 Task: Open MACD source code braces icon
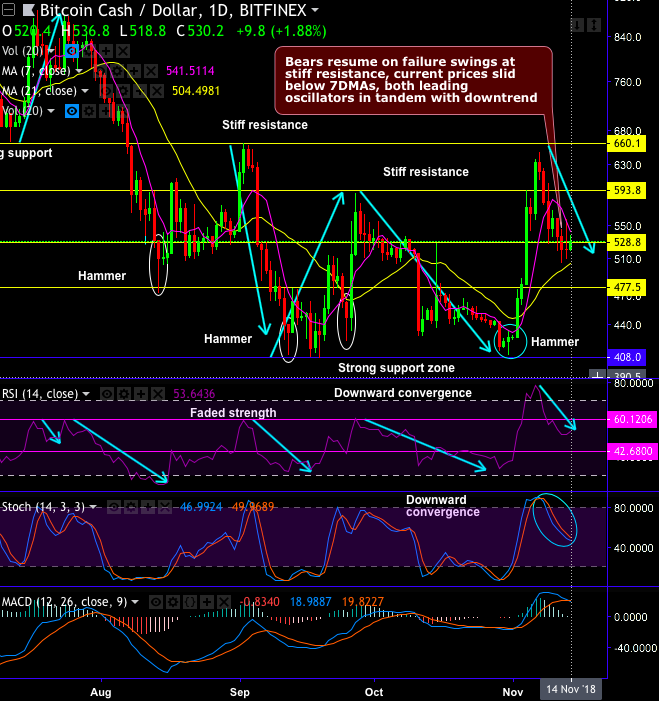[x=190, y=602]
